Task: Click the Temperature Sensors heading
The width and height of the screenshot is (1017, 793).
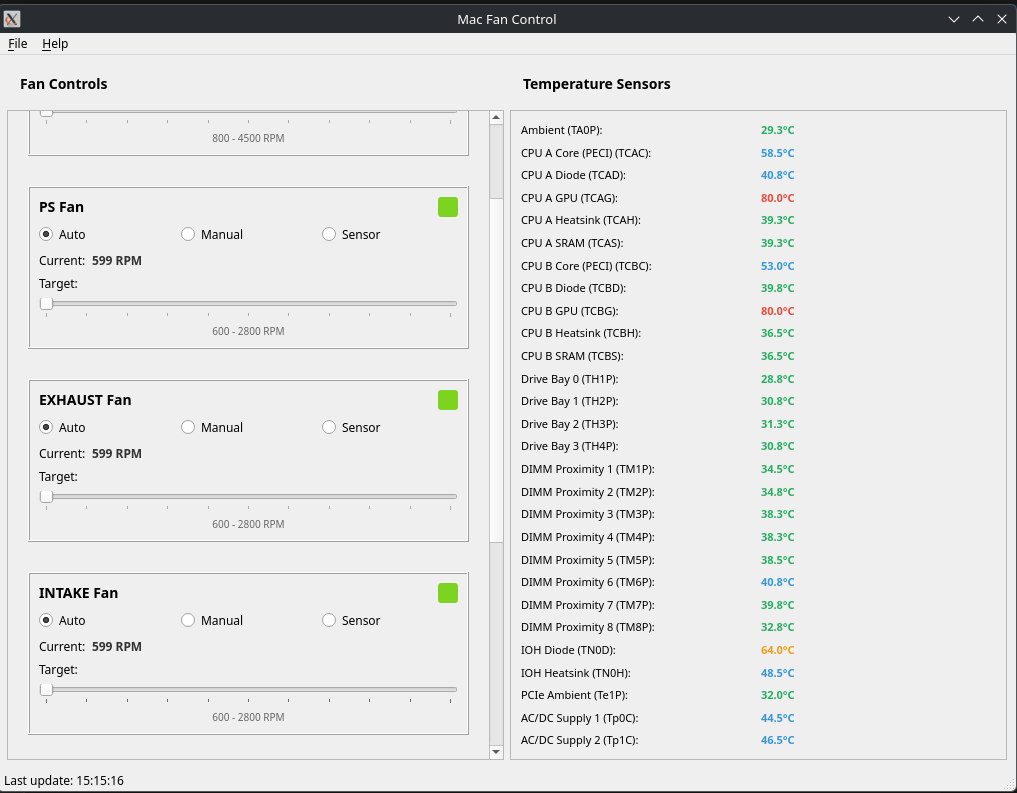Action: [597, 84]
